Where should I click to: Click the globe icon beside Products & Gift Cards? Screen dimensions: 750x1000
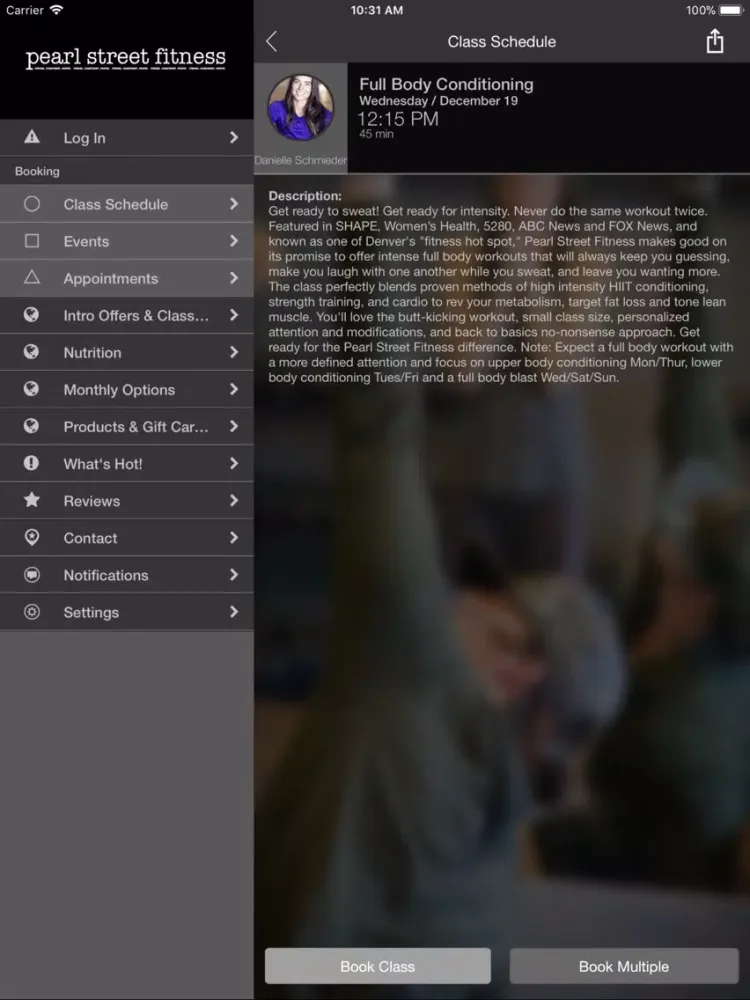pos(31,426)
